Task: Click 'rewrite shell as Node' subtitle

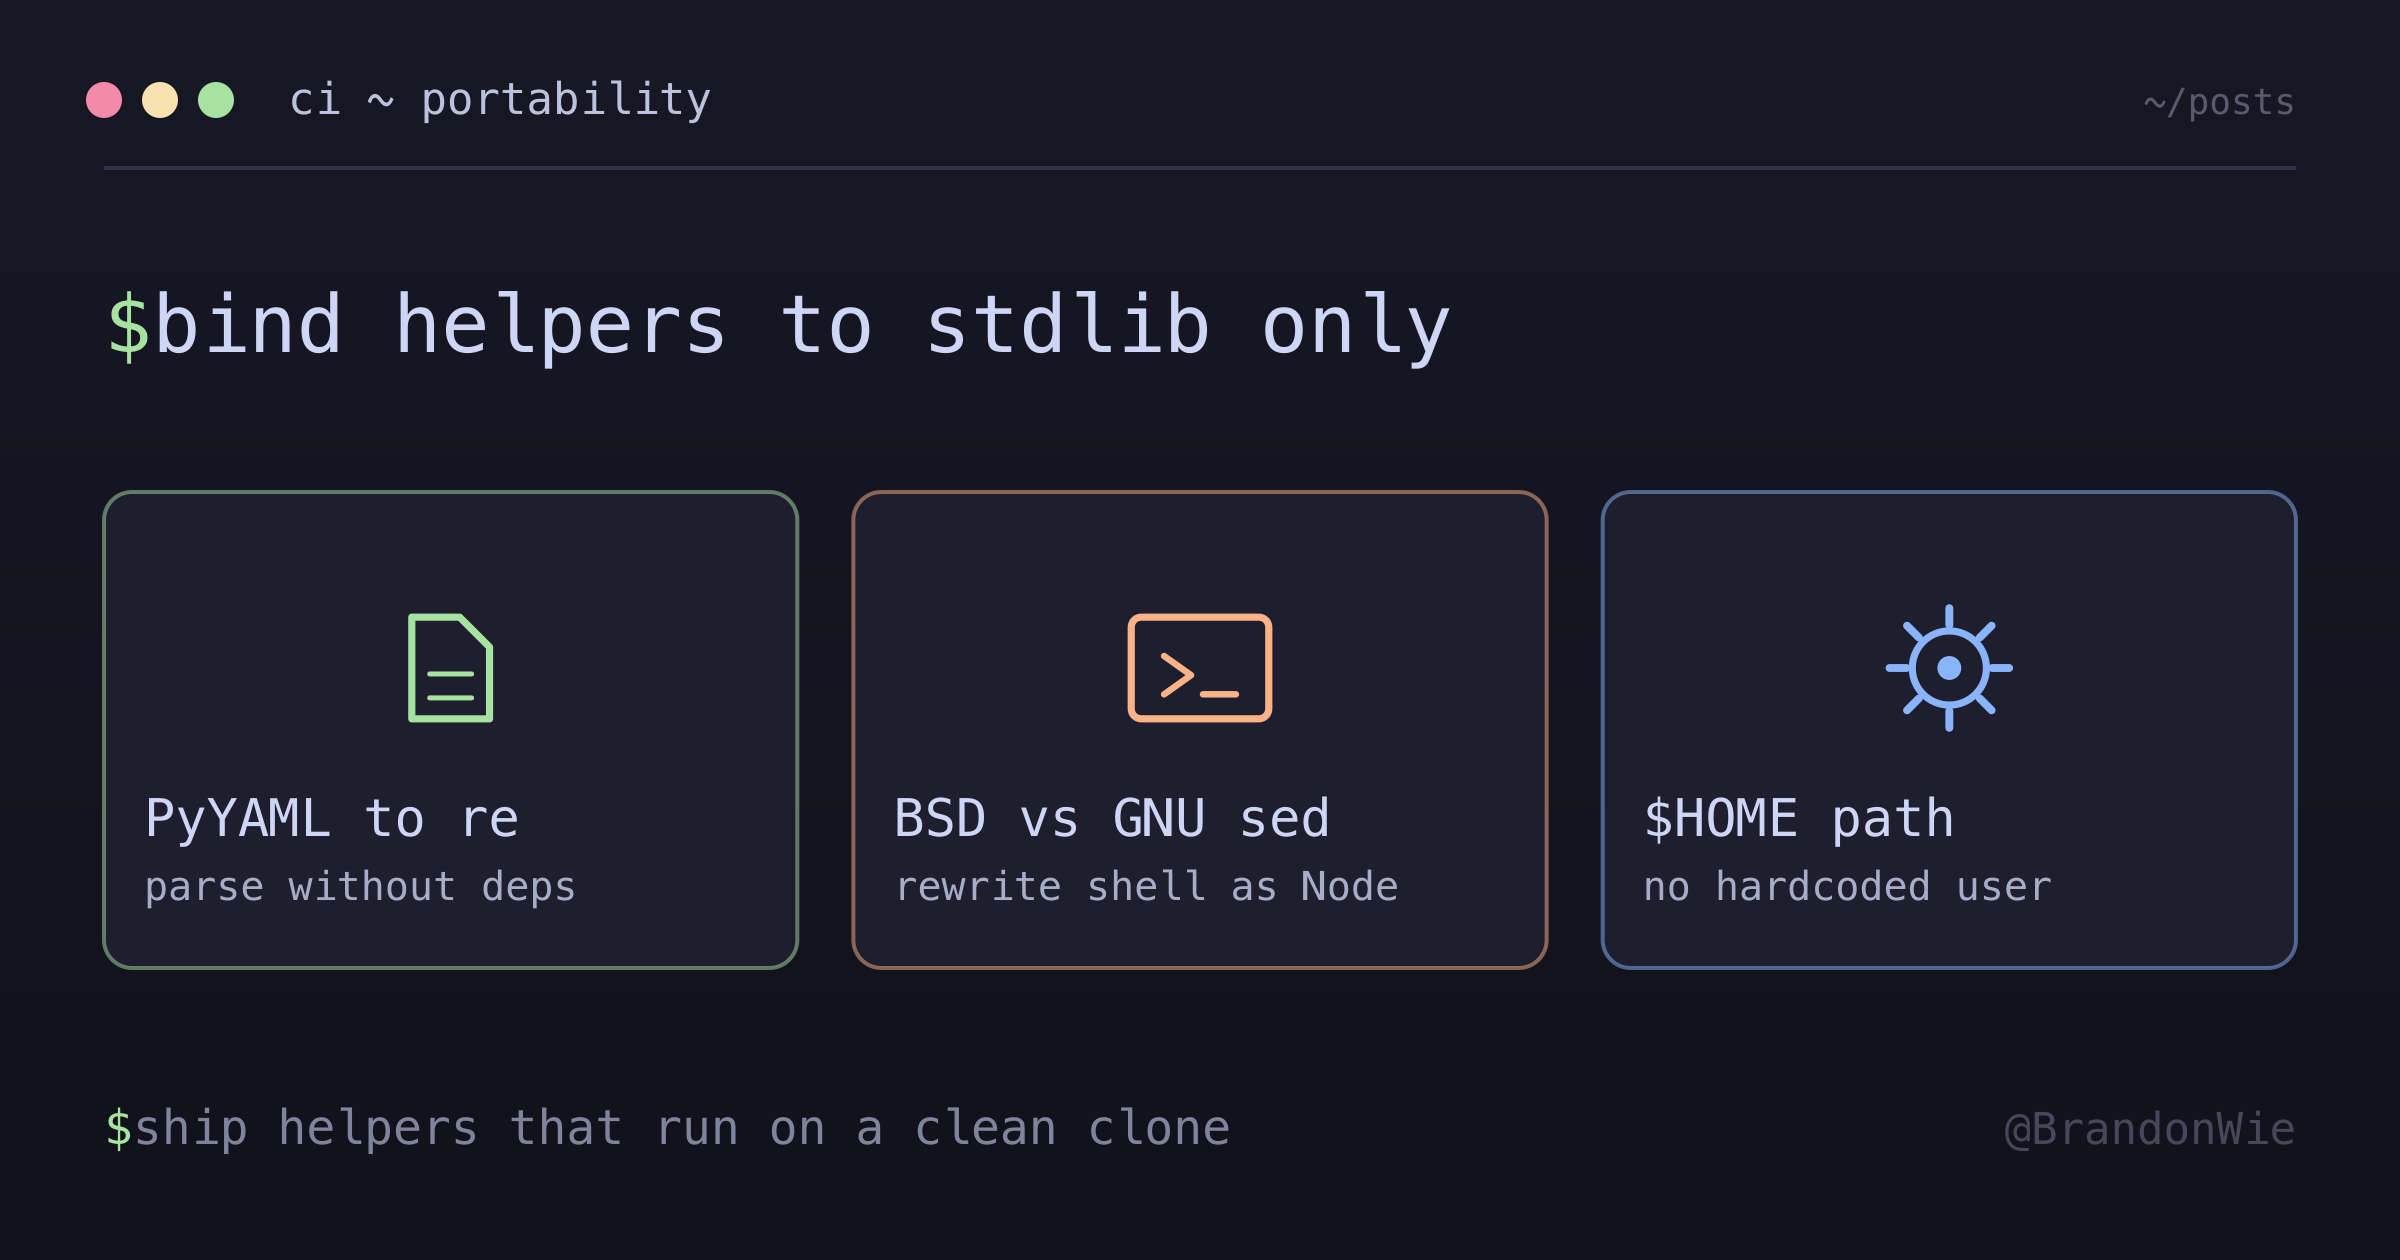Action: (x=1146, y=887)
